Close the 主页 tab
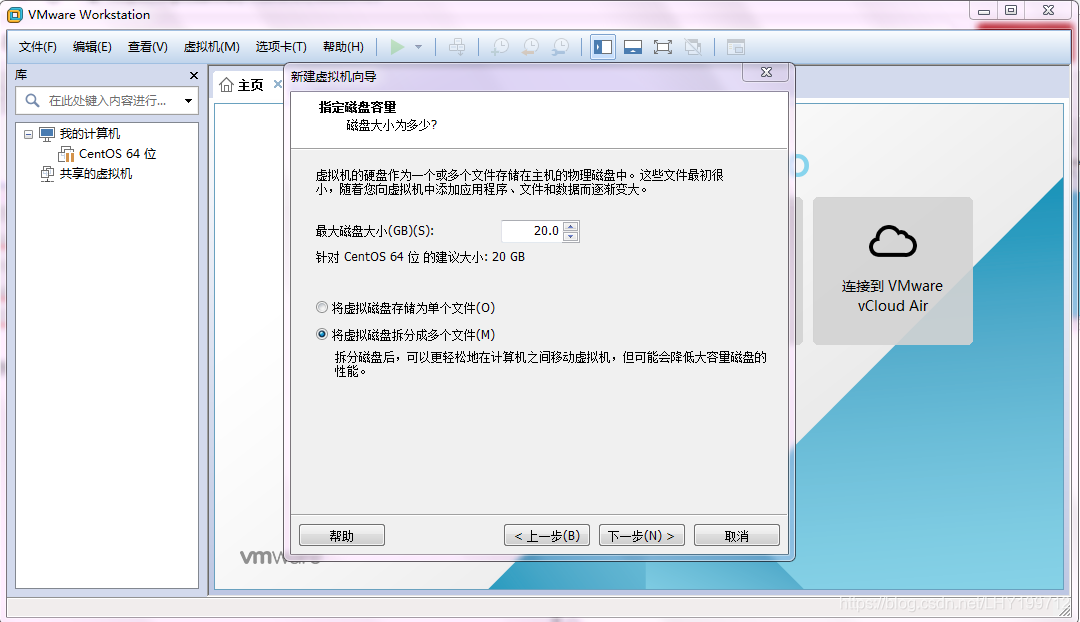Image resolution: width=1080 pixels, height=622 pixels. coord(277,84)
